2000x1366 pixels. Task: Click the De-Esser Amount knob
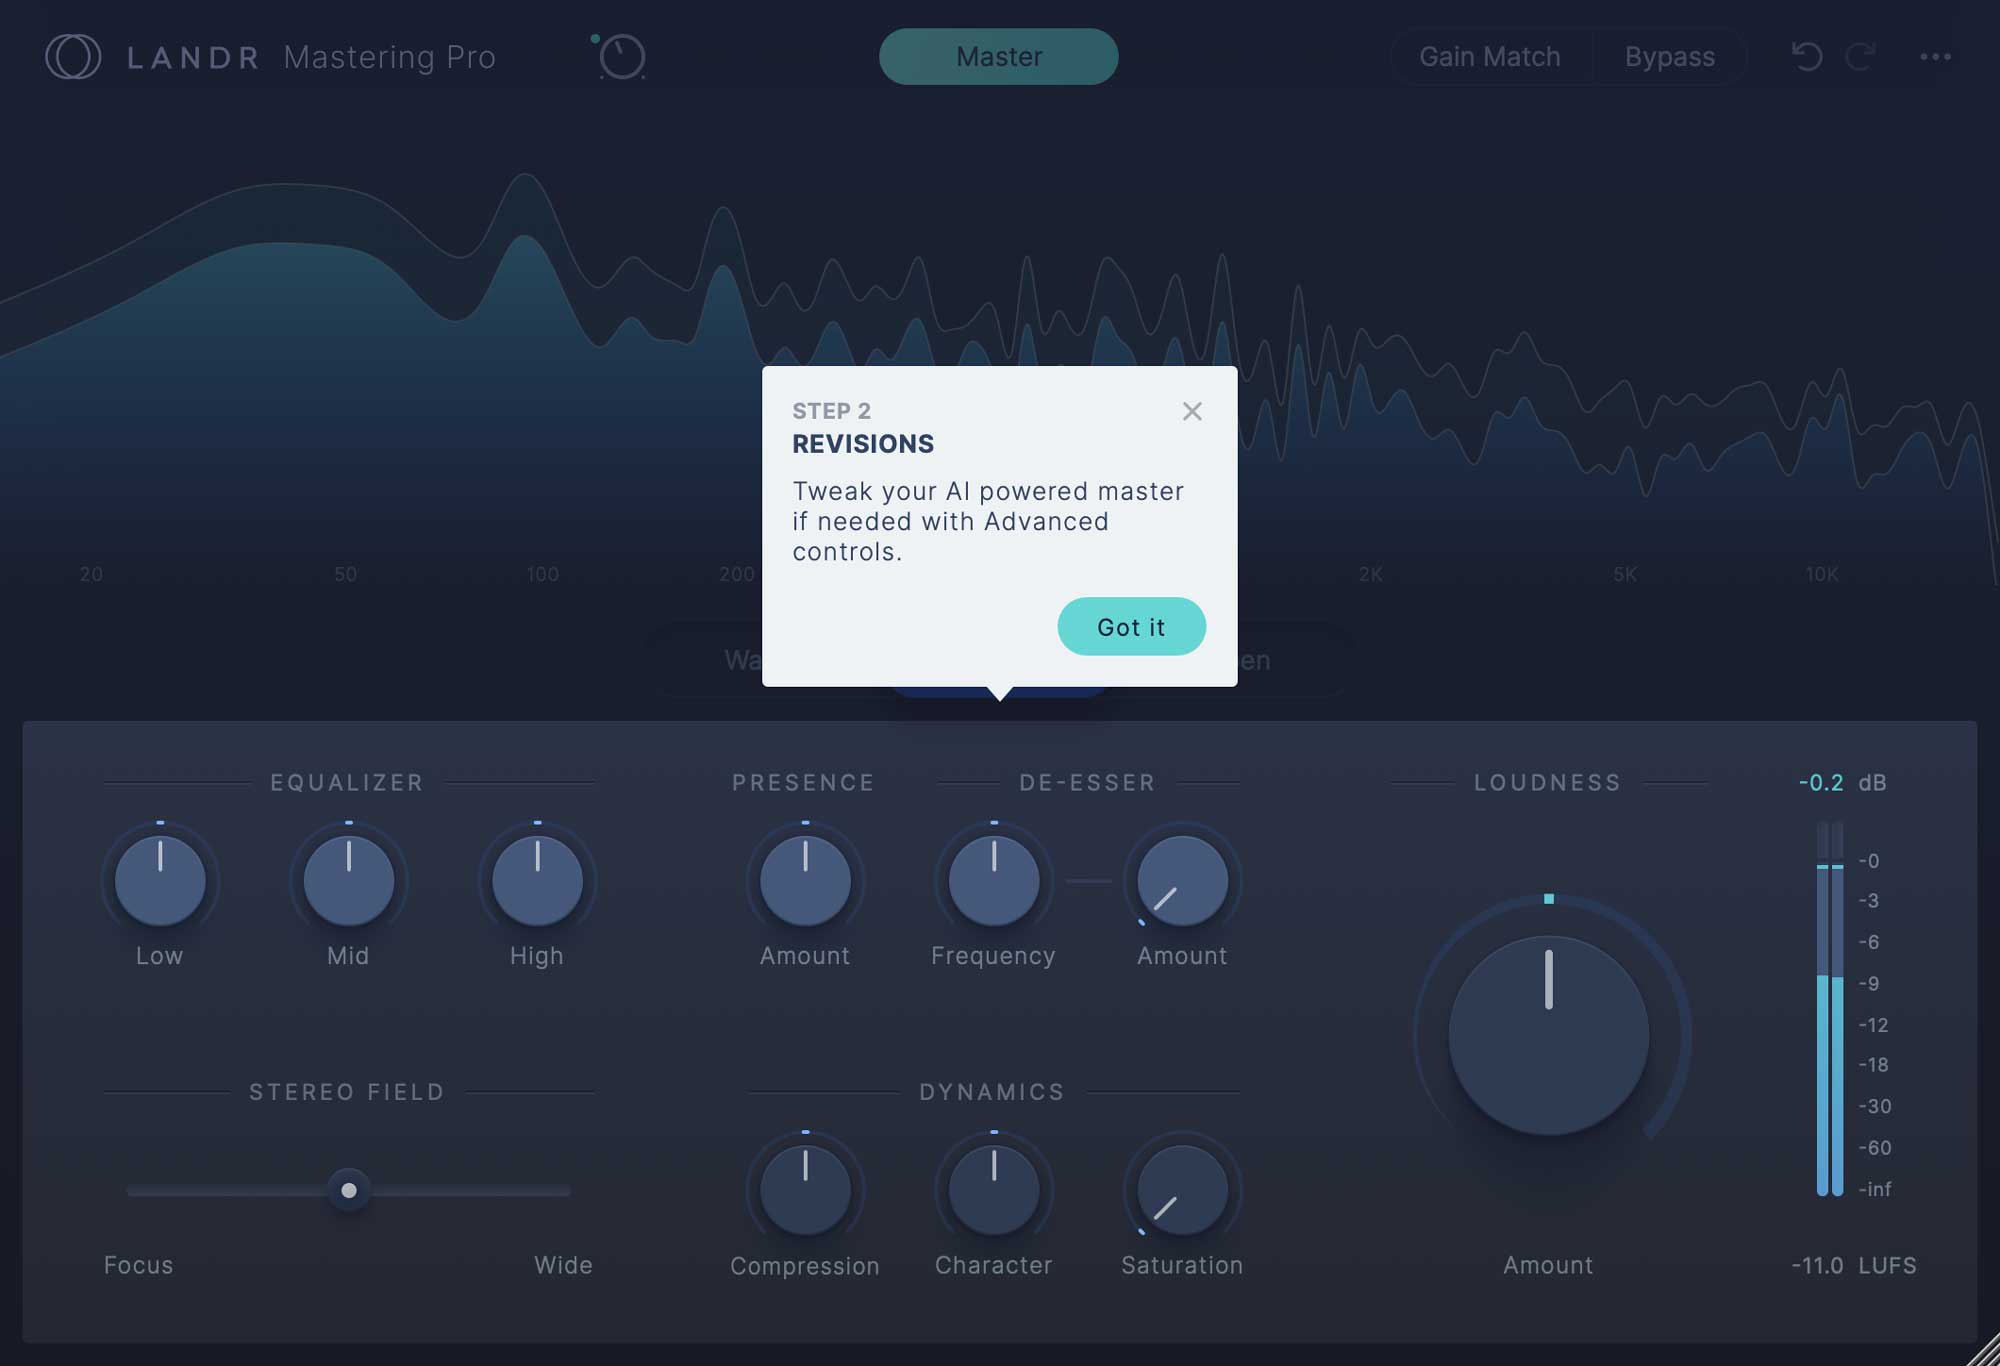(1182, 880)
